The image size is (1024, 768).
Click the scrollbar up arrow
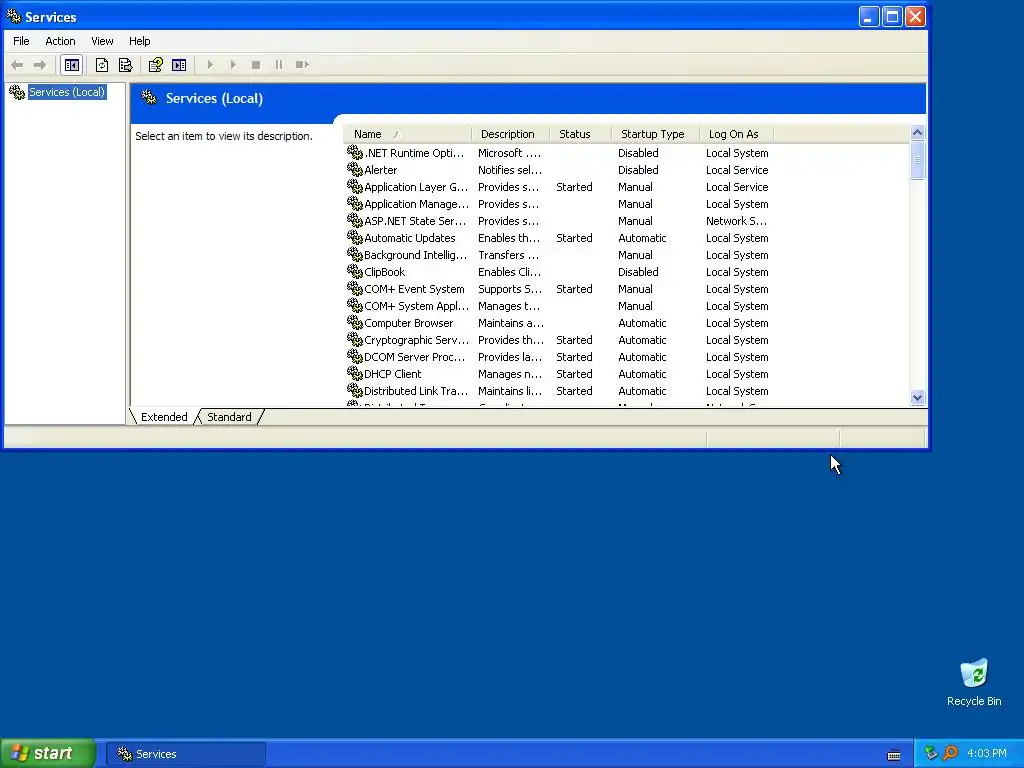[917, 133]
